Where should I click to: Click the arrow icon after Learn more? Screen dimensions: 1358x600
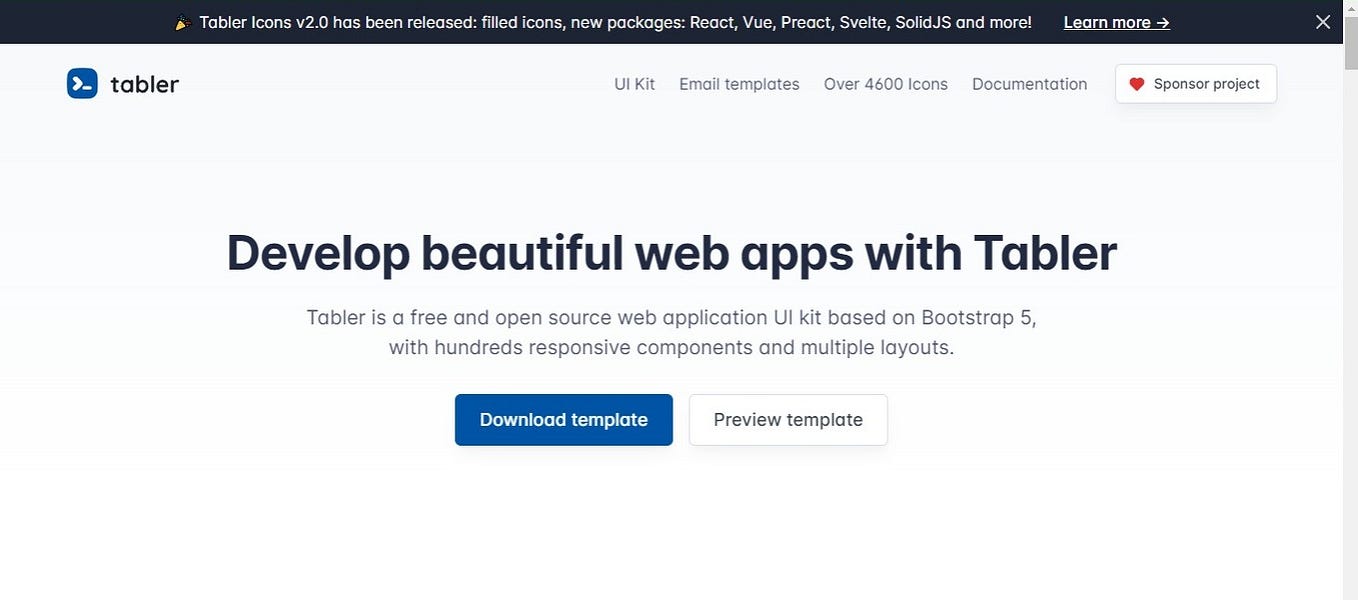click(1163, 21)
